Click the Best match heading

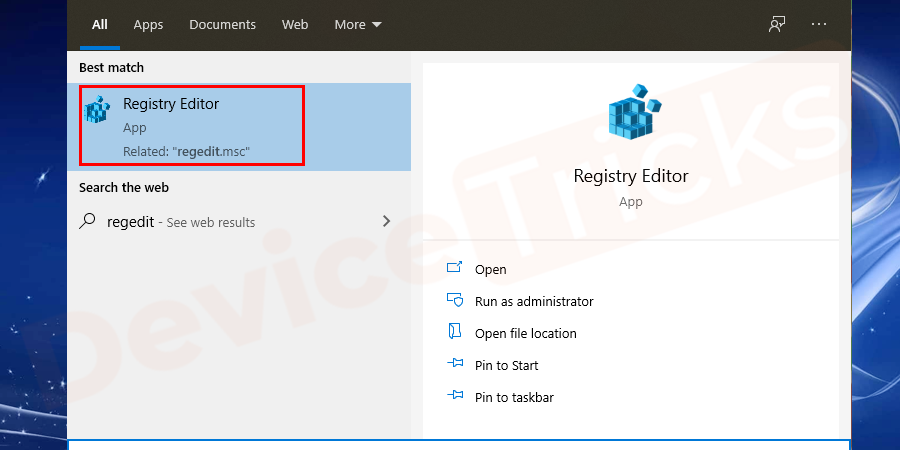pyautogui.click(x=111, y=68)
